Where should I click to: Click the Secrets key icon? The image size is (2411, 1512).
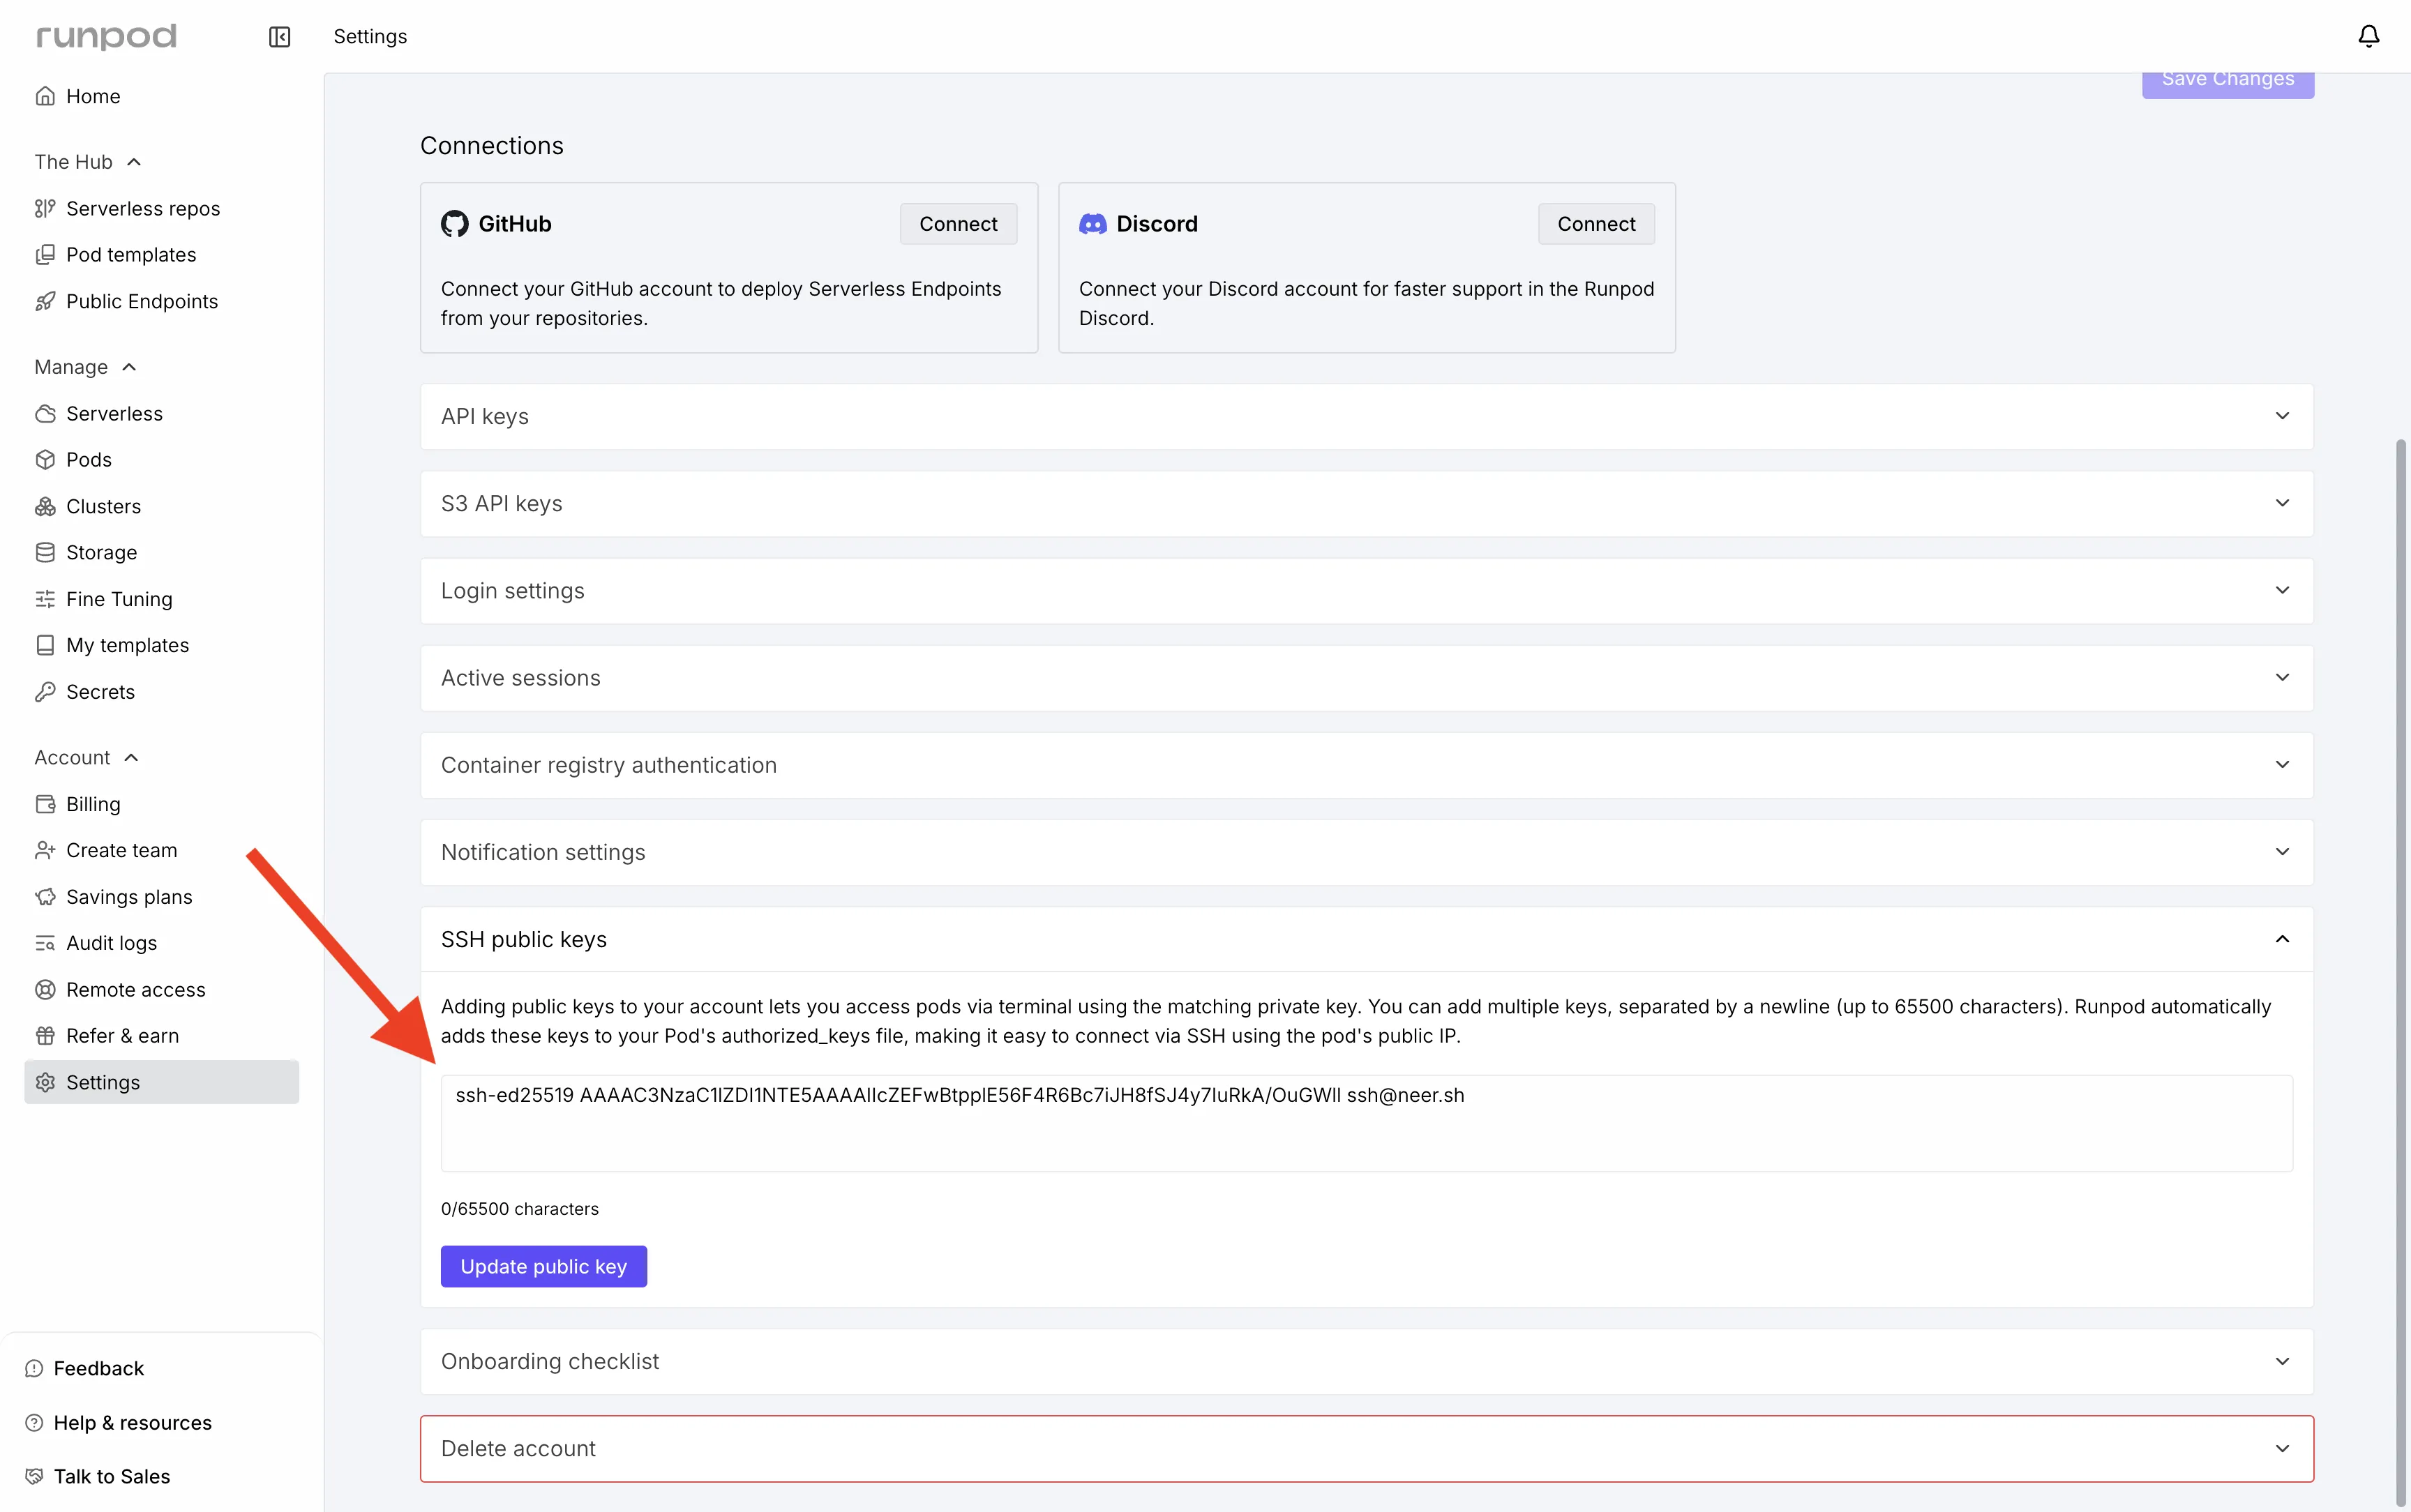pos(45,691)
